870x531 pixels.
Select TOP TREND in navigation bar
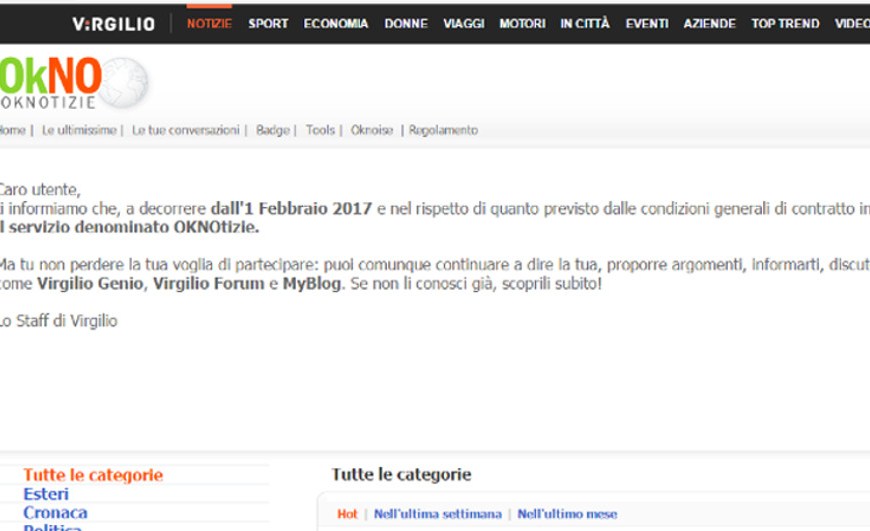coord(785,23)
